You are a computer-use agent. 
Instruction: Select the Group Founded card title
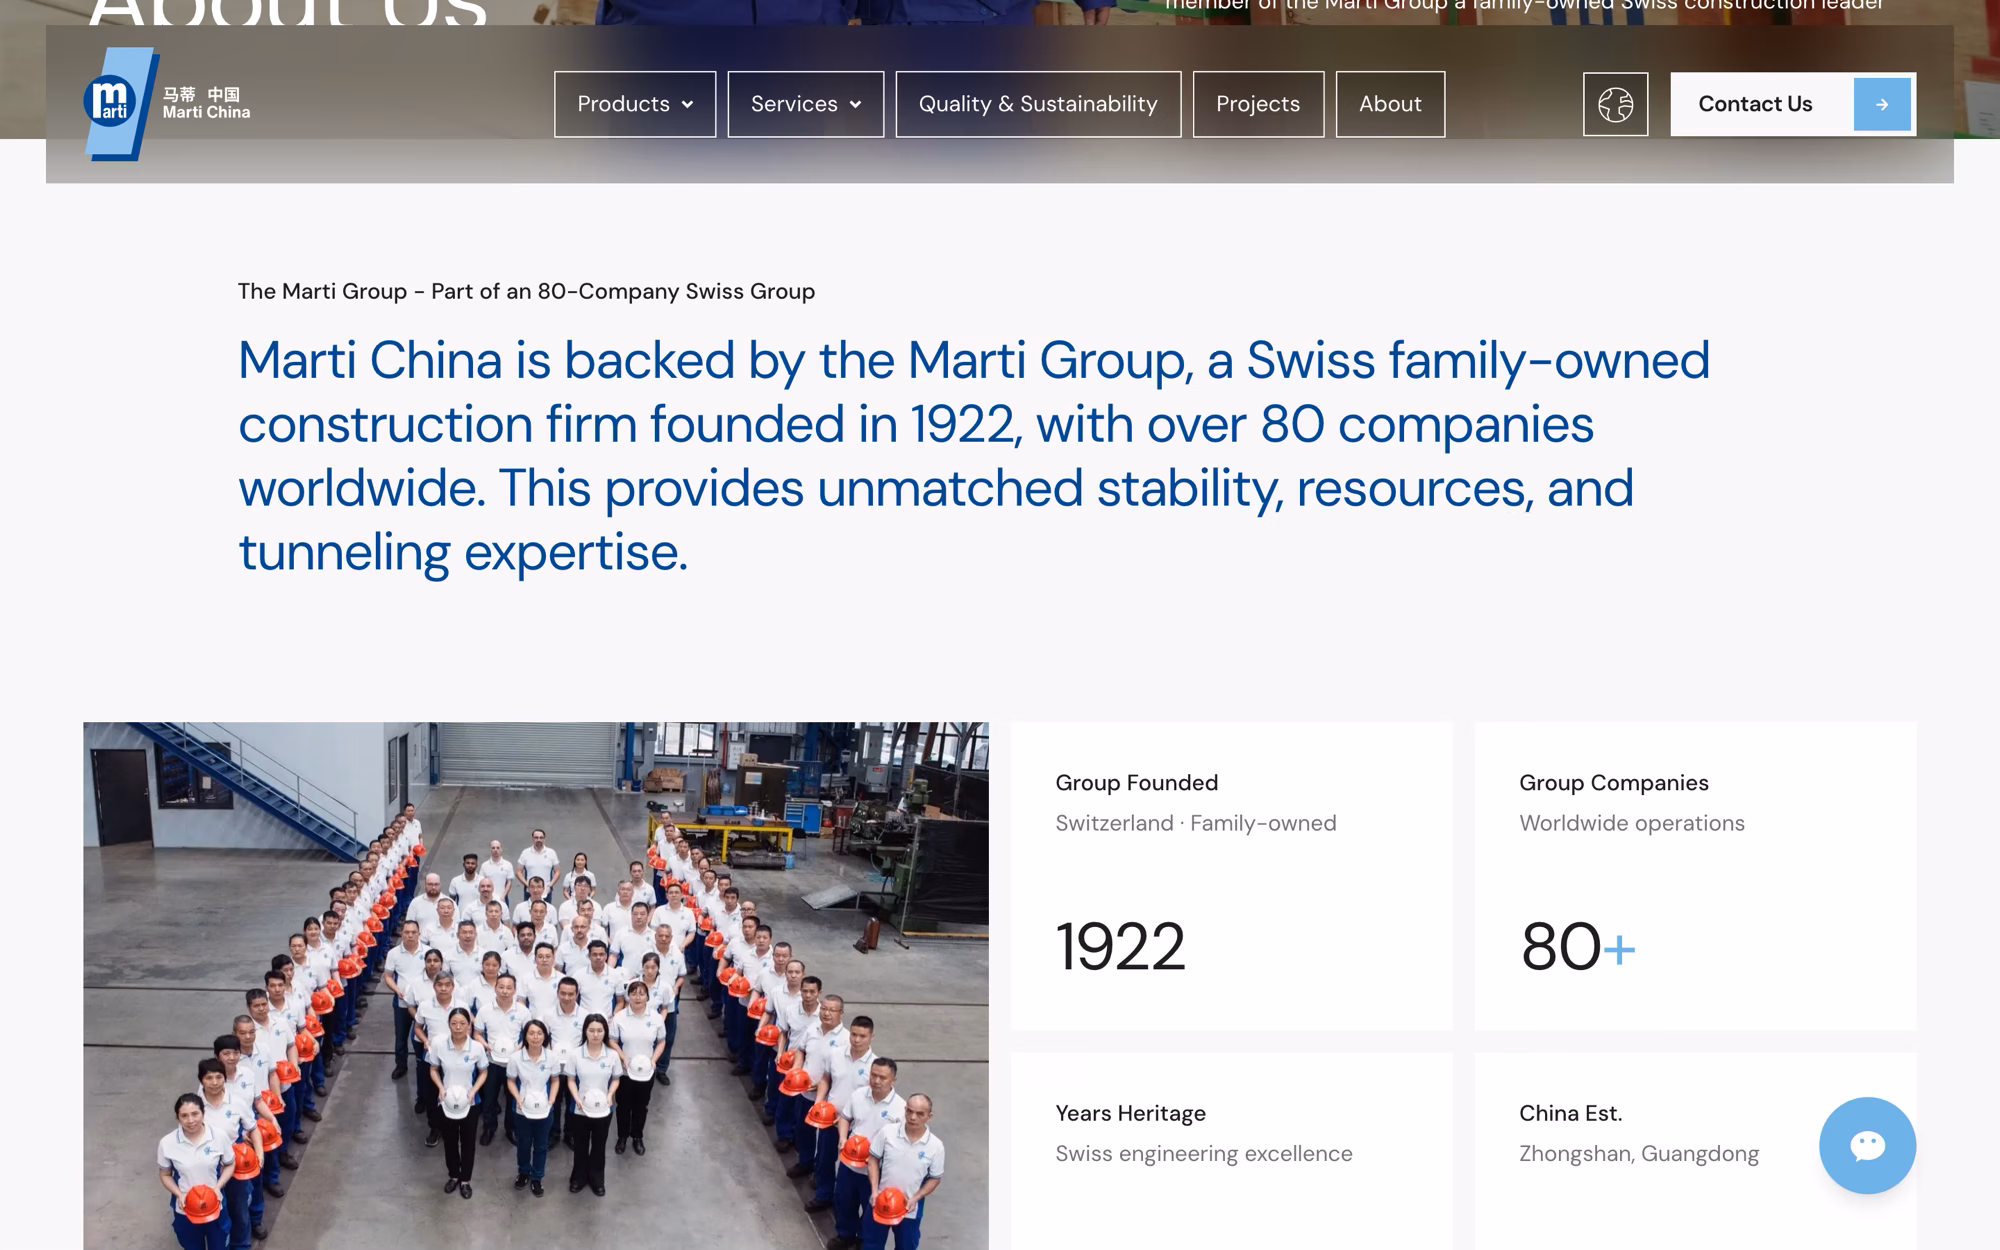click(1137, 783)
